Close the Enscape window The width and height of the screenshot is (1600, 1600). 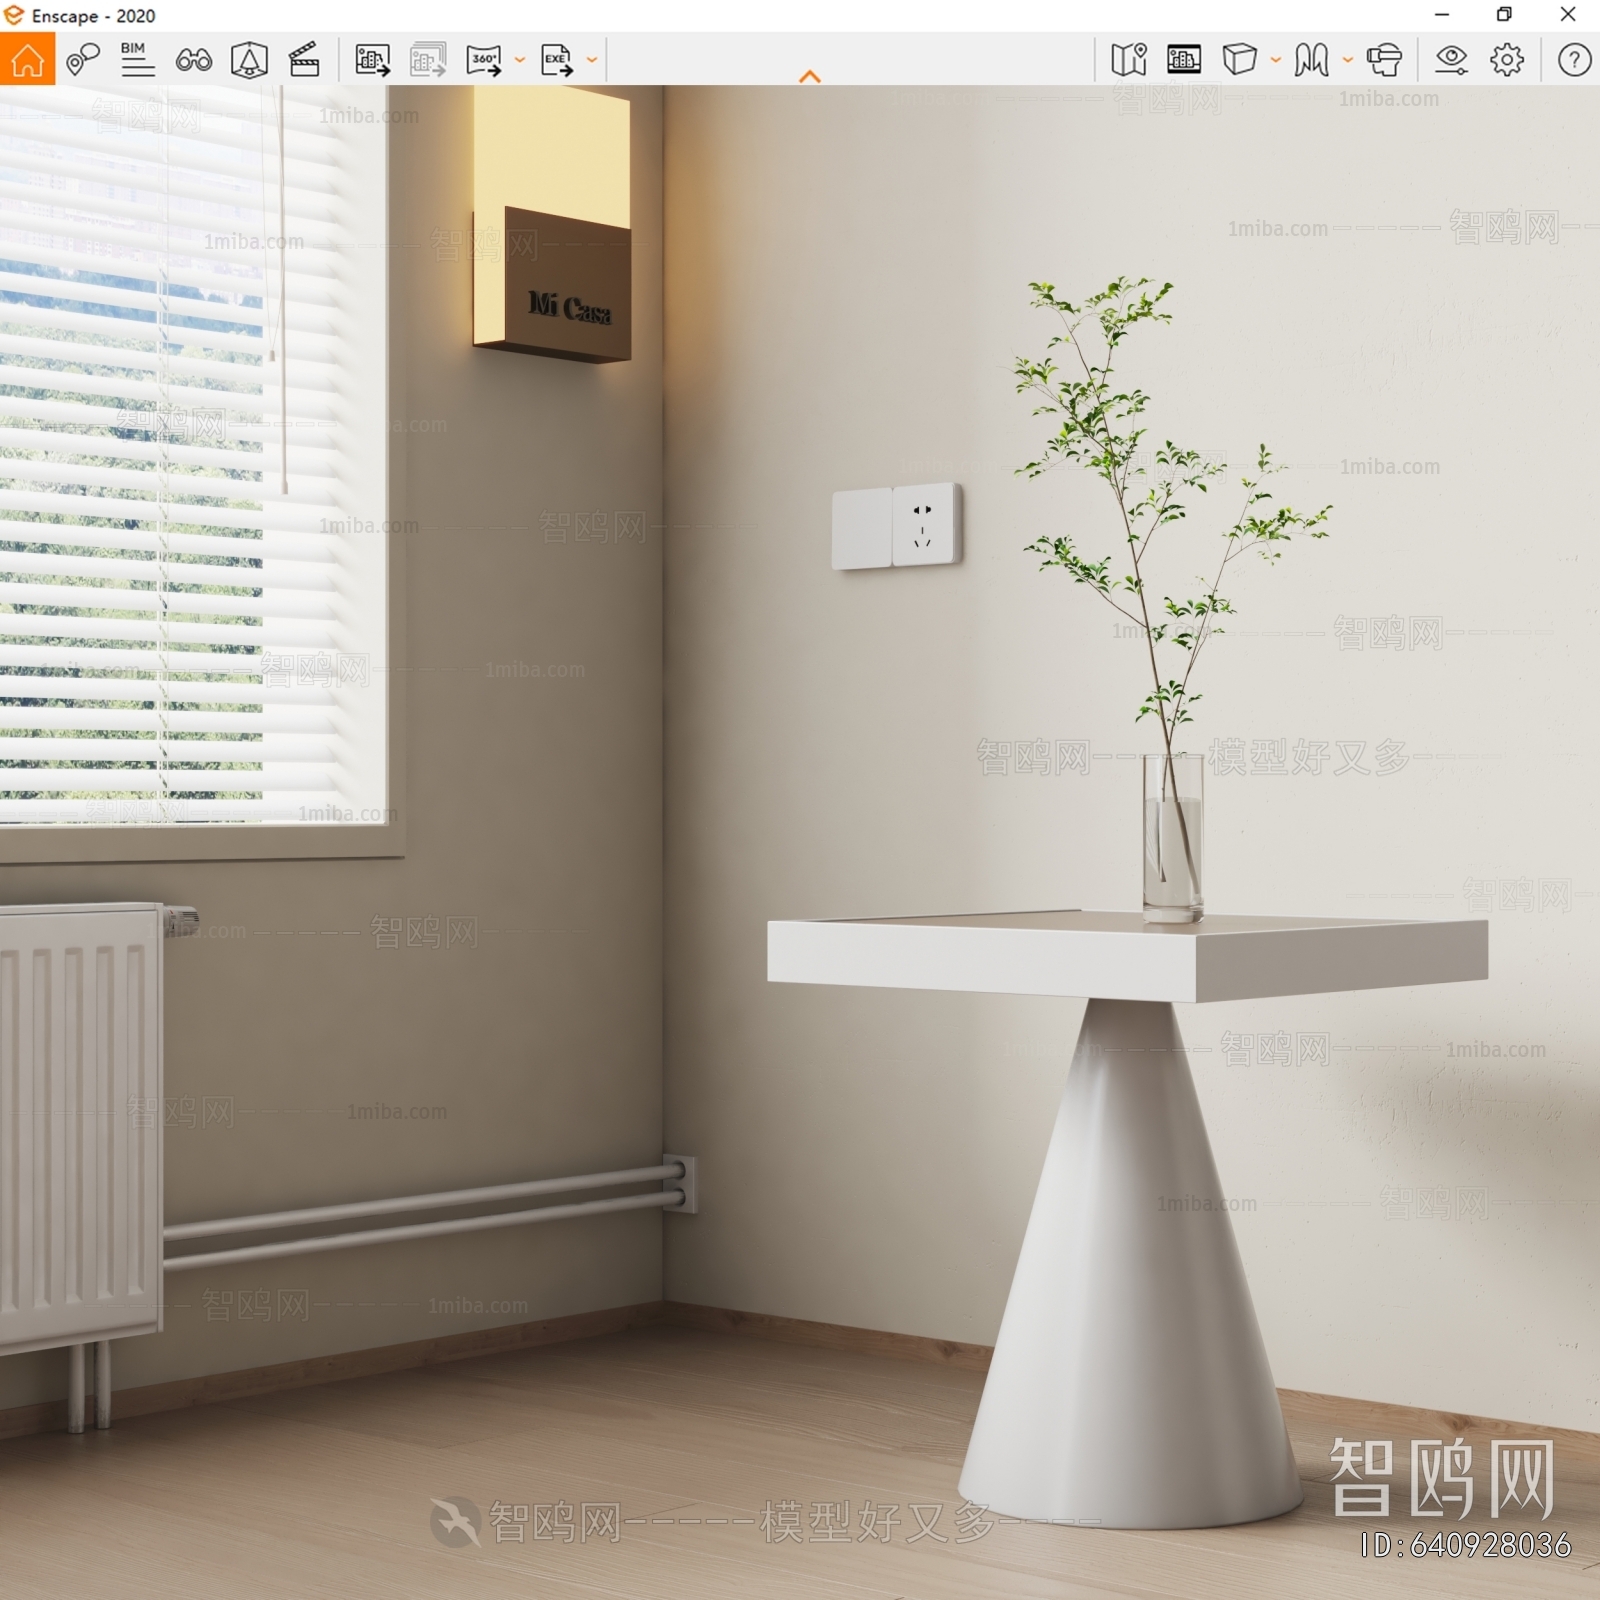point(1568,15)
